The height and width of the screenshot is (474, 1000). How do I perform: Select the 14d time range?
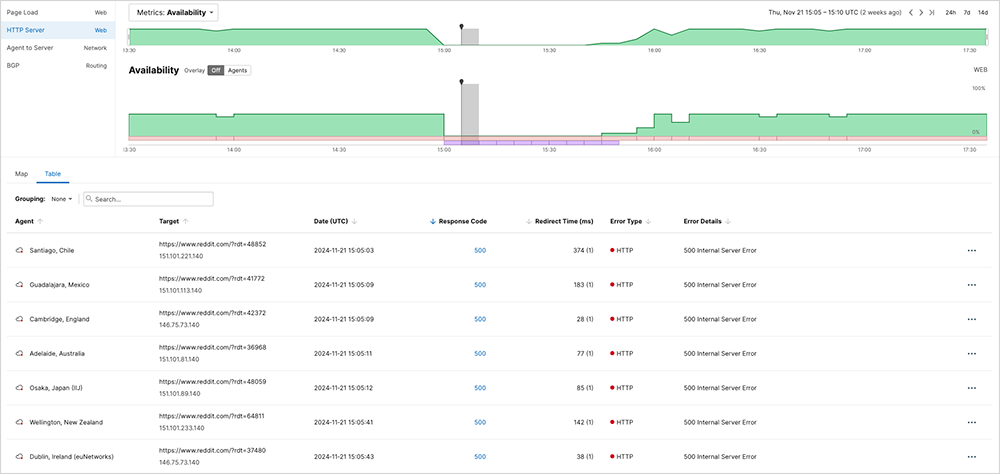[982, 13]
